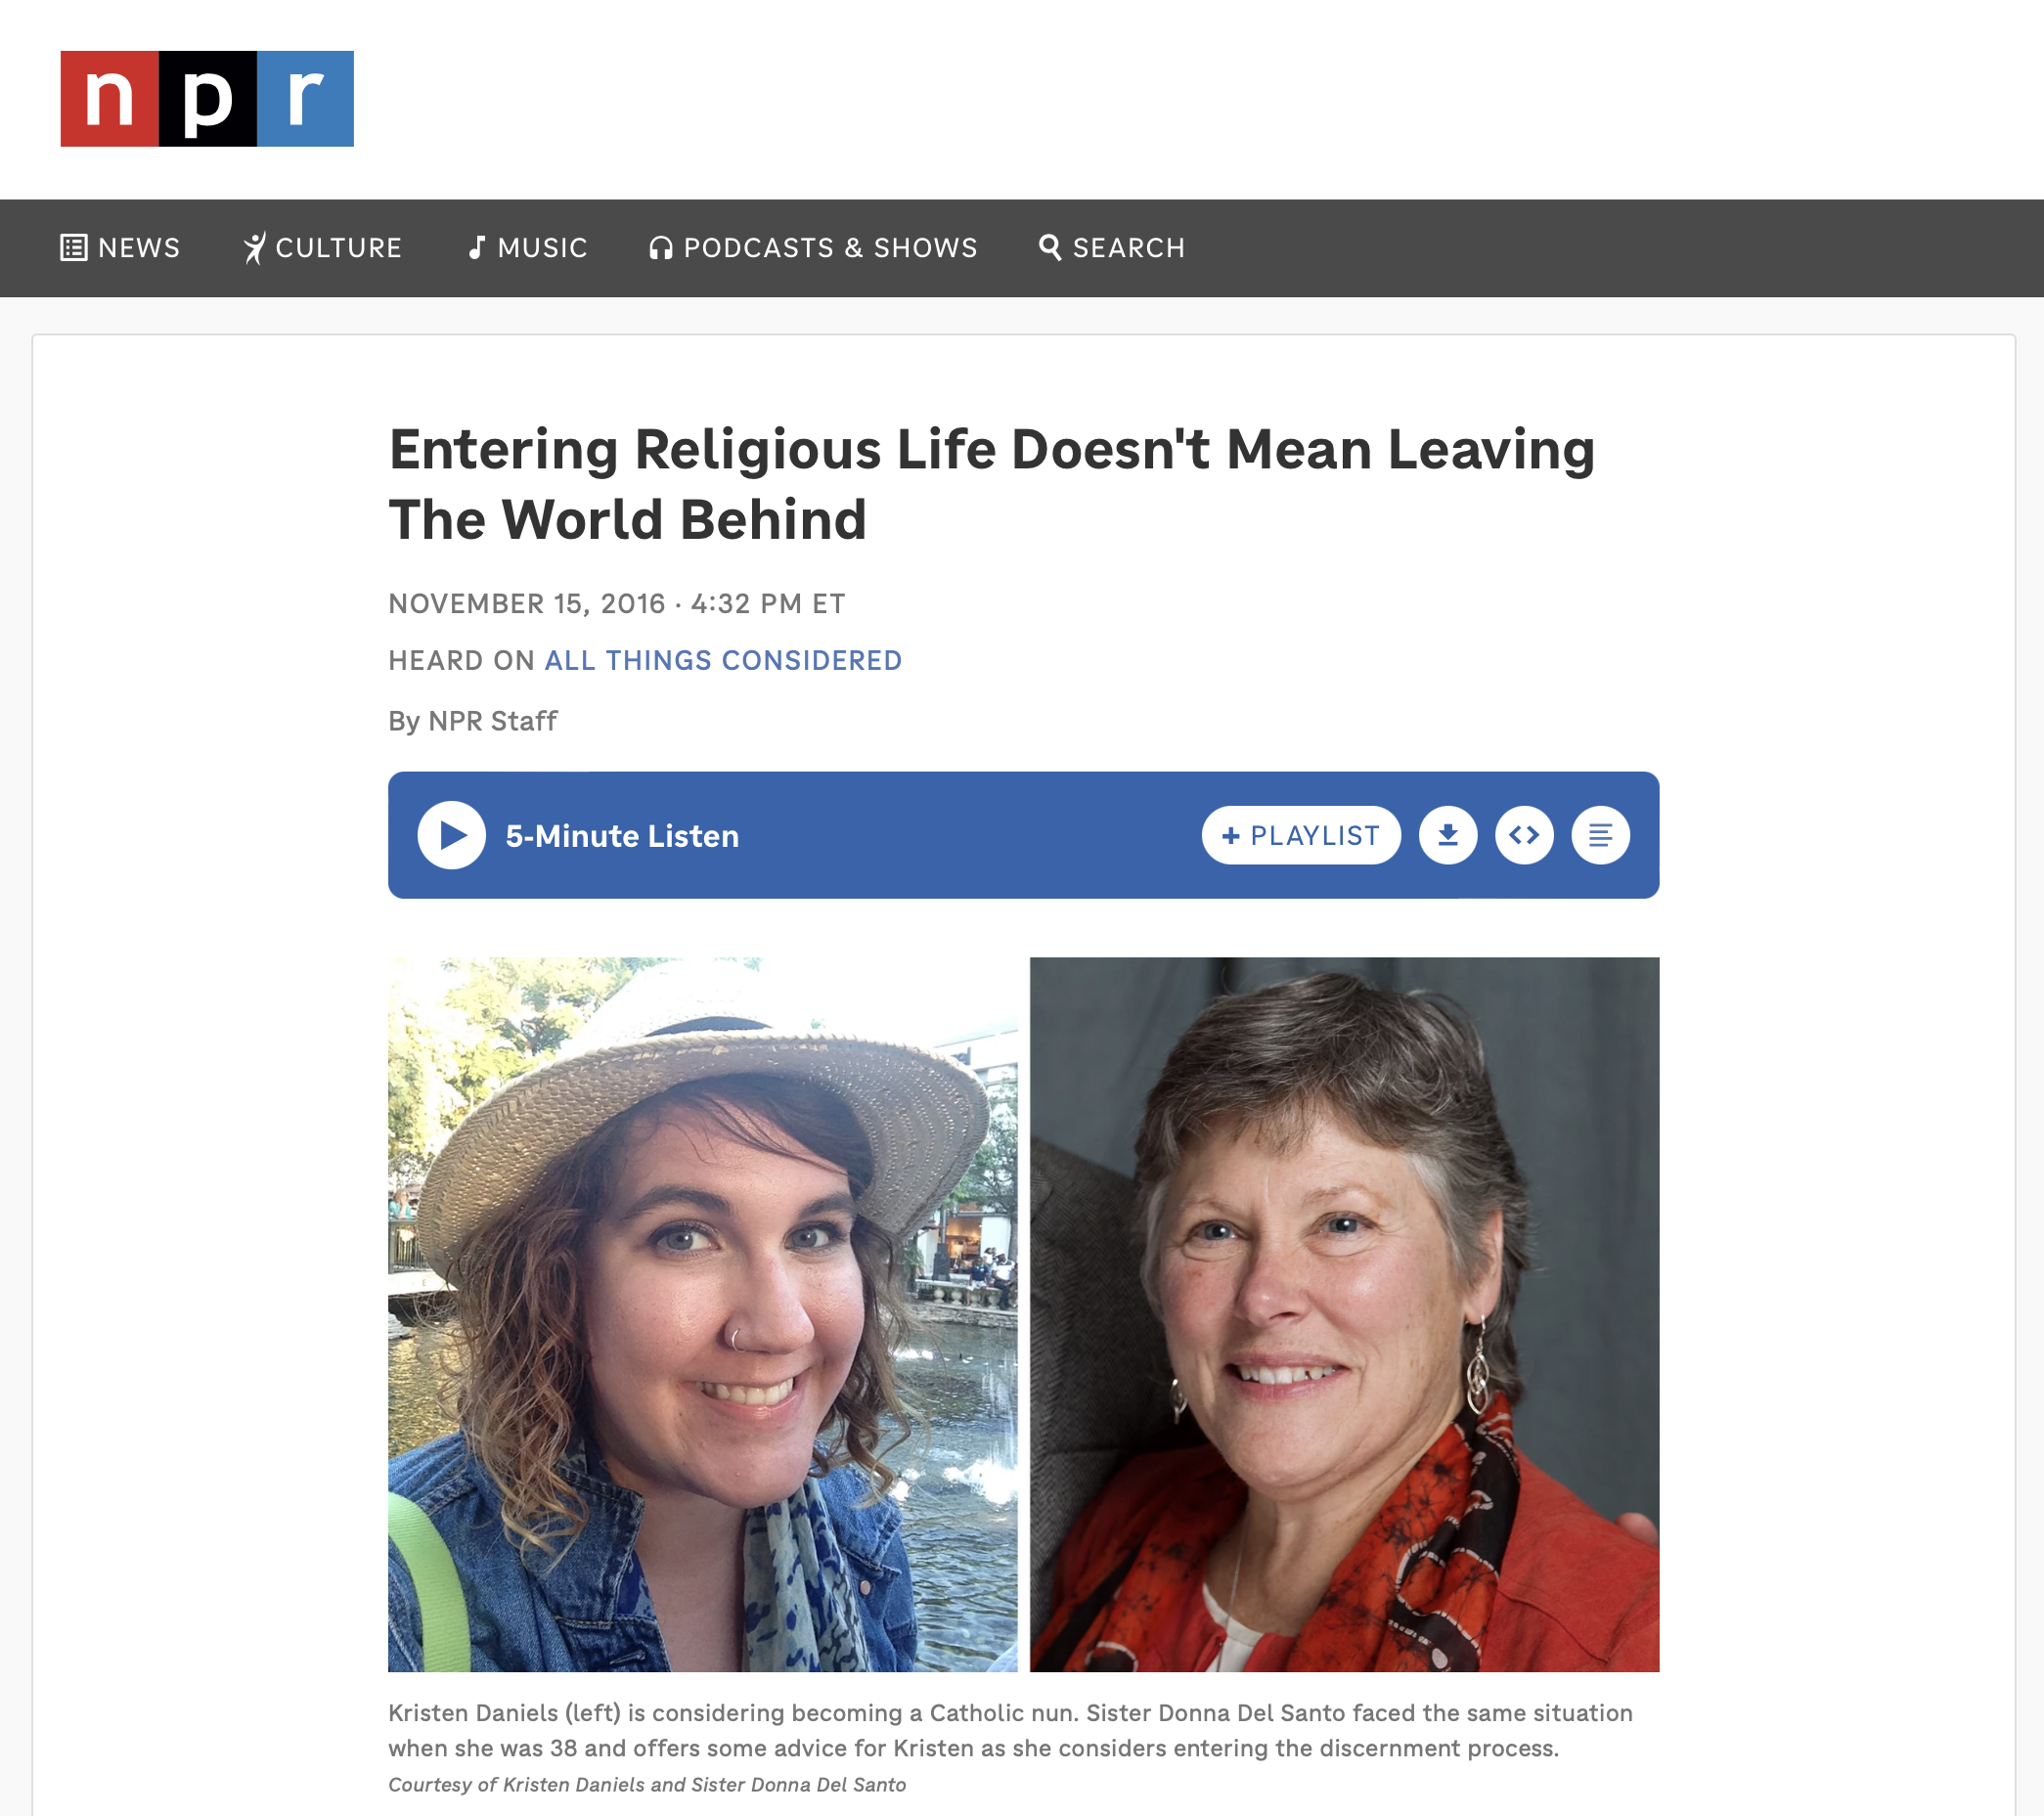Open All Things Considered link
Image resolution: width=2044 pixels, height=1816 pixels.
click(723, 660)
